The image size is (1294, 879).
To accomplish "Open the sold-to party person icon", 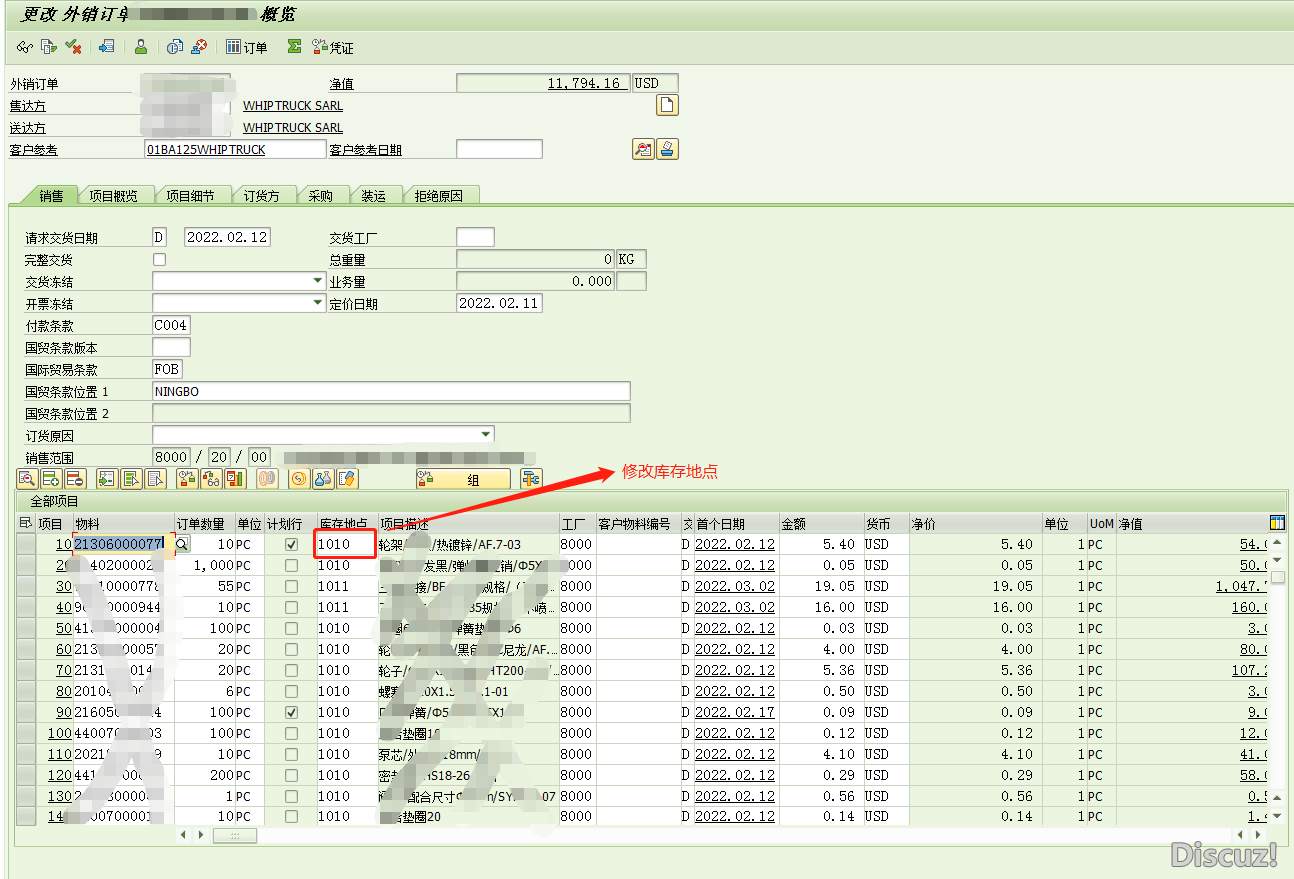I will pos(141,47).
